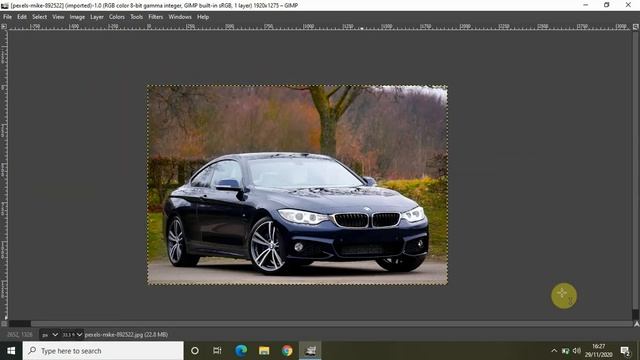Image resolution: width=640 pixels, height=360 pixels.
Task: Open the Filters menu
Action: [156, 17]
